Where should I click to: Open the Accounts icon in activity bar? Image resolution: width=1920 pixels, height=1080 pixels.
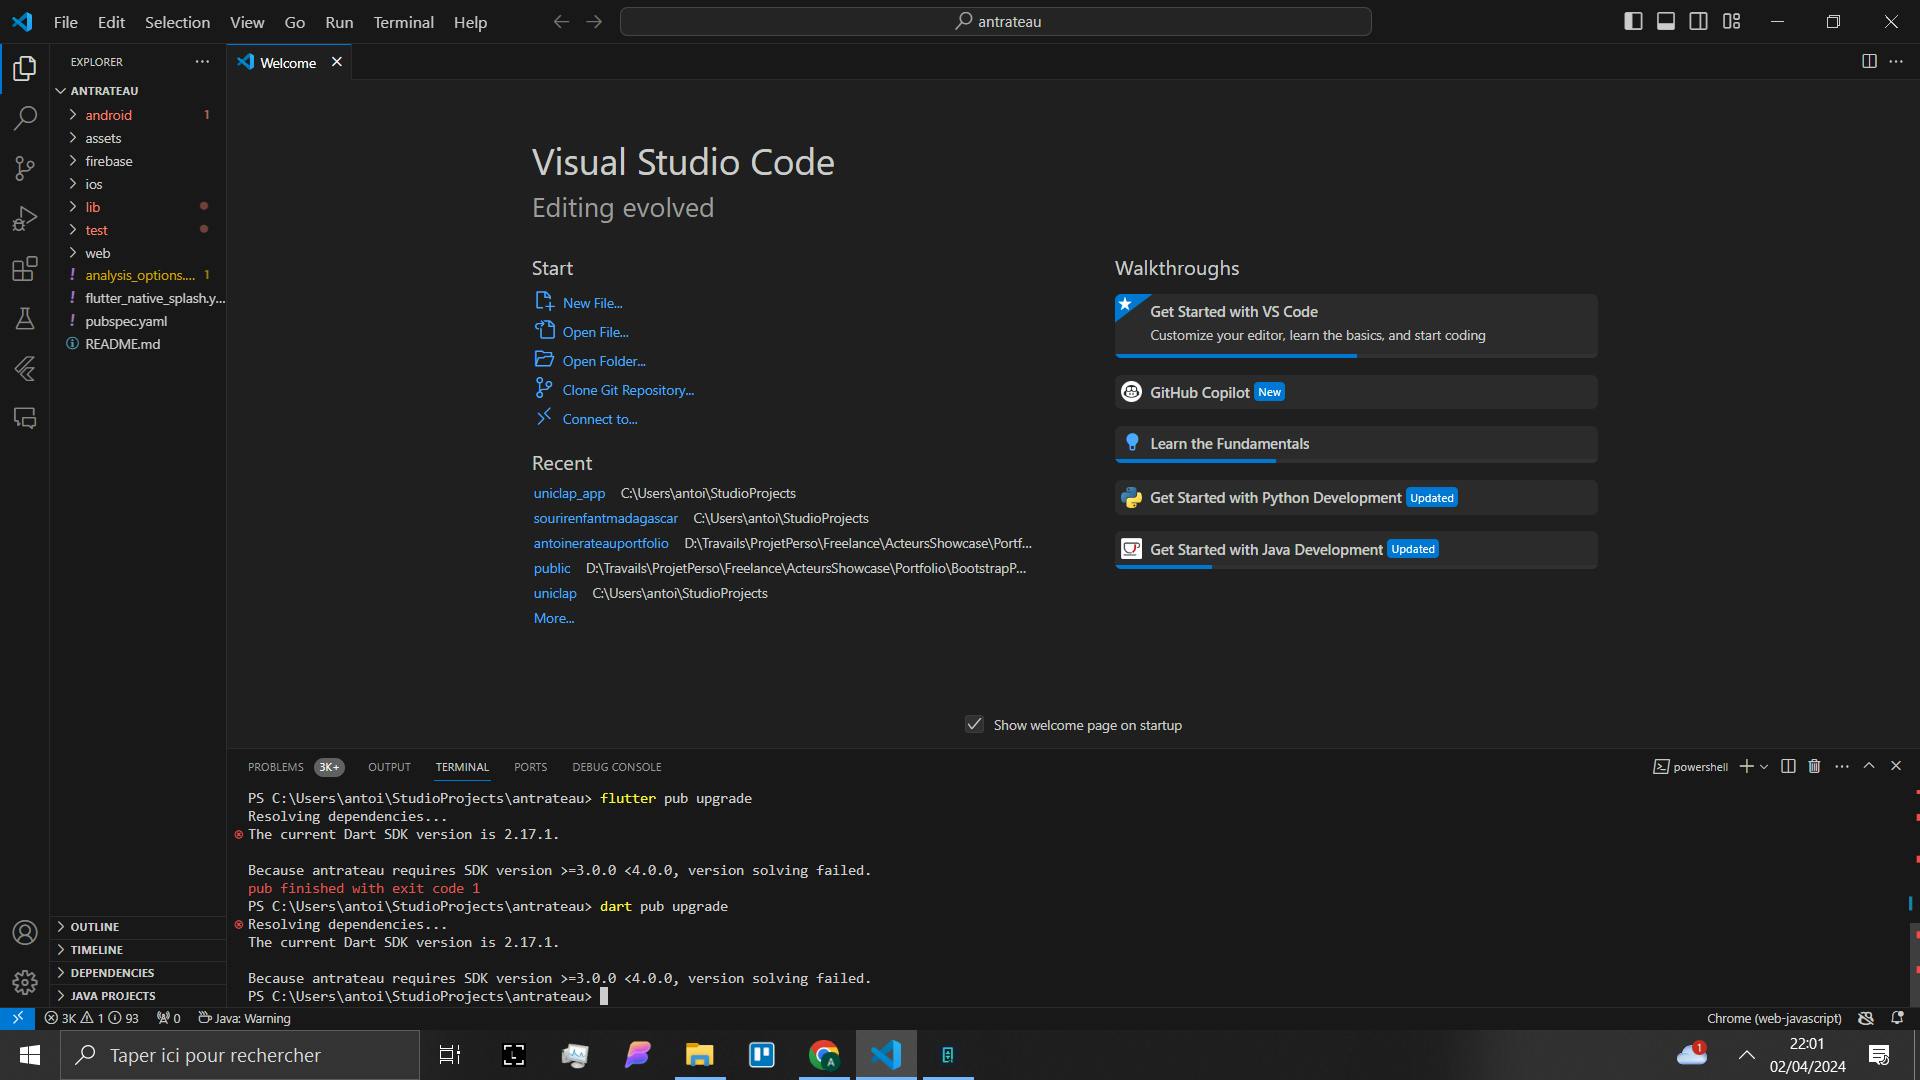(25, 932)
